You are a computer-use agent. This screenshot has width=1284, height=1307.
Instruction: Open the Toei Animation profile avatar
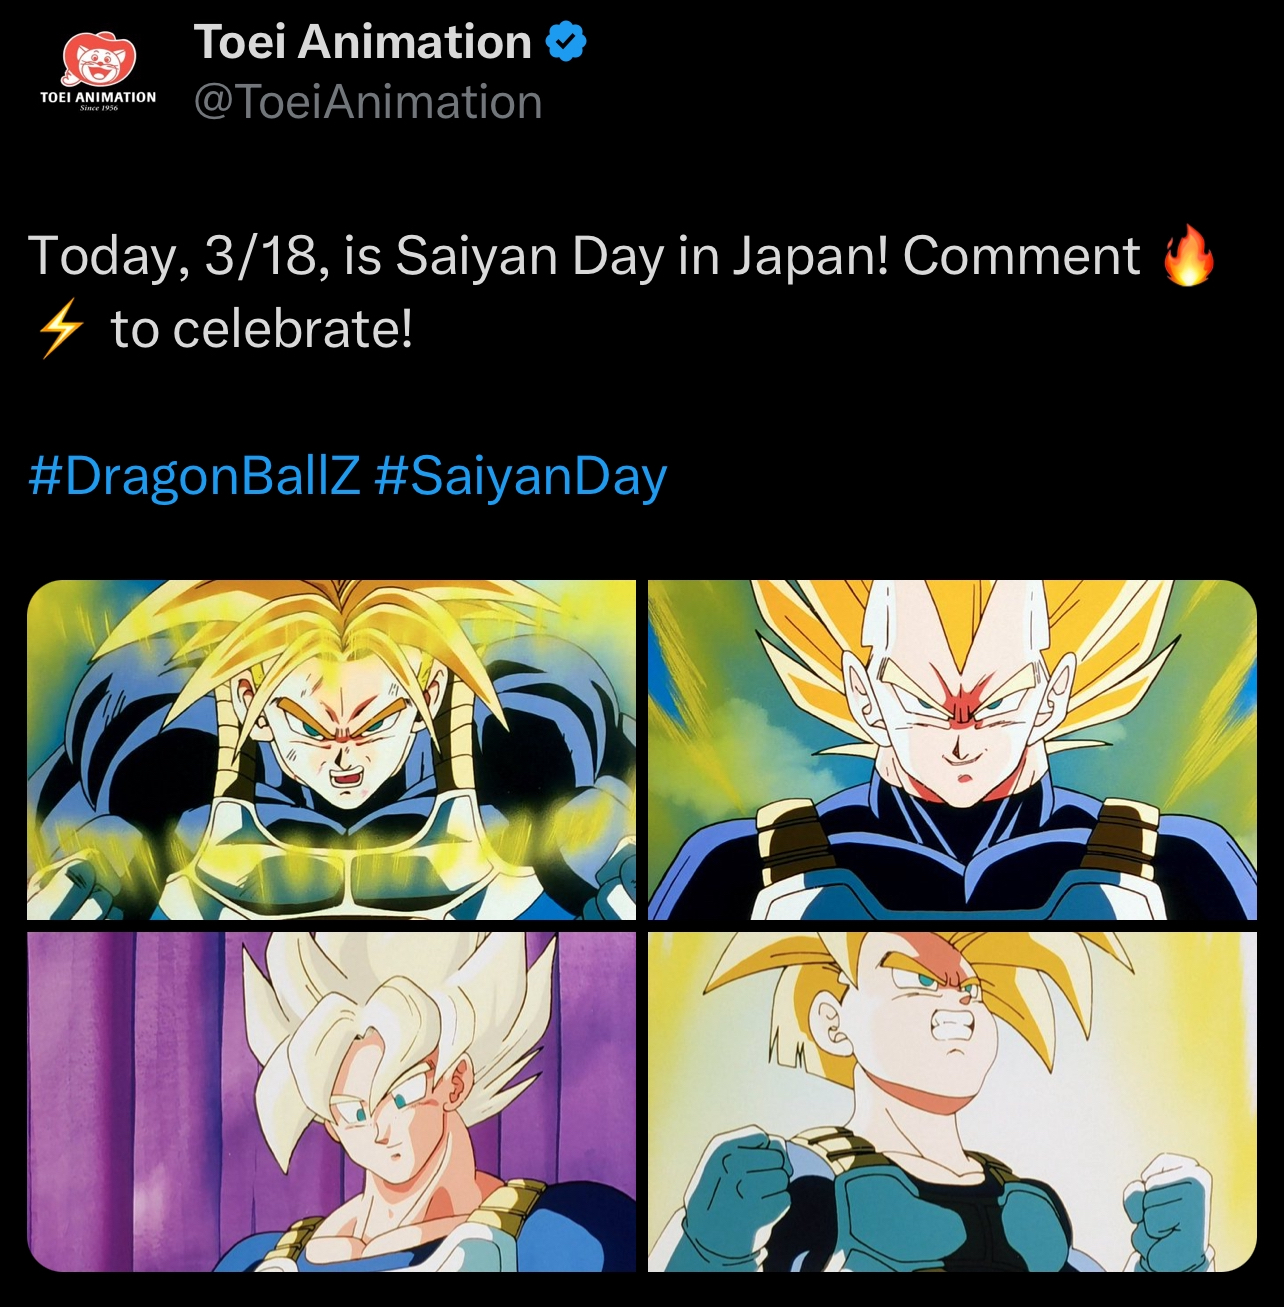(x=98, y=72)
